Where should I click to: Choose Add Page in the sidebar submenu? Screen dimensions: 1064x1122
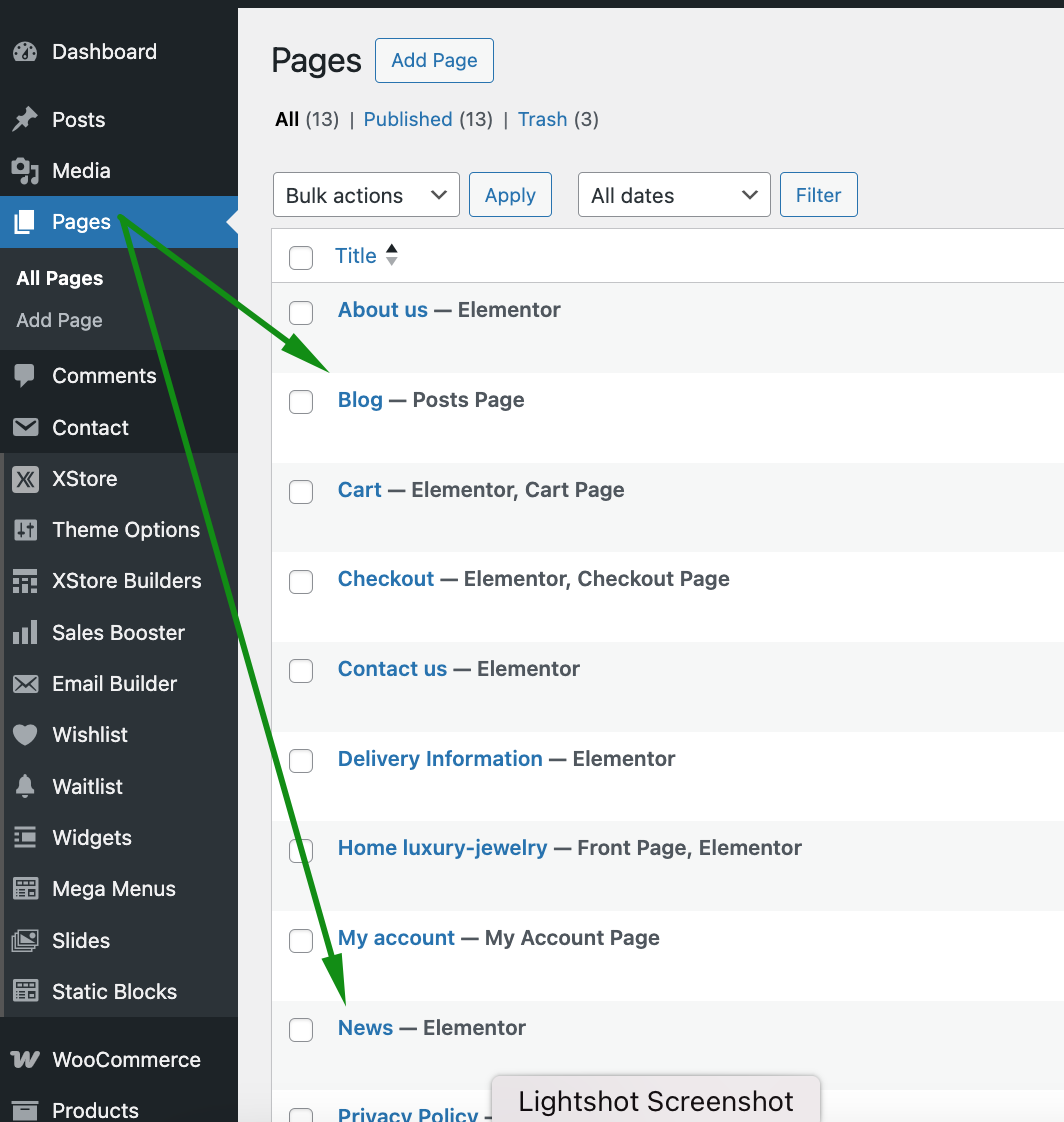click(59, 321)
